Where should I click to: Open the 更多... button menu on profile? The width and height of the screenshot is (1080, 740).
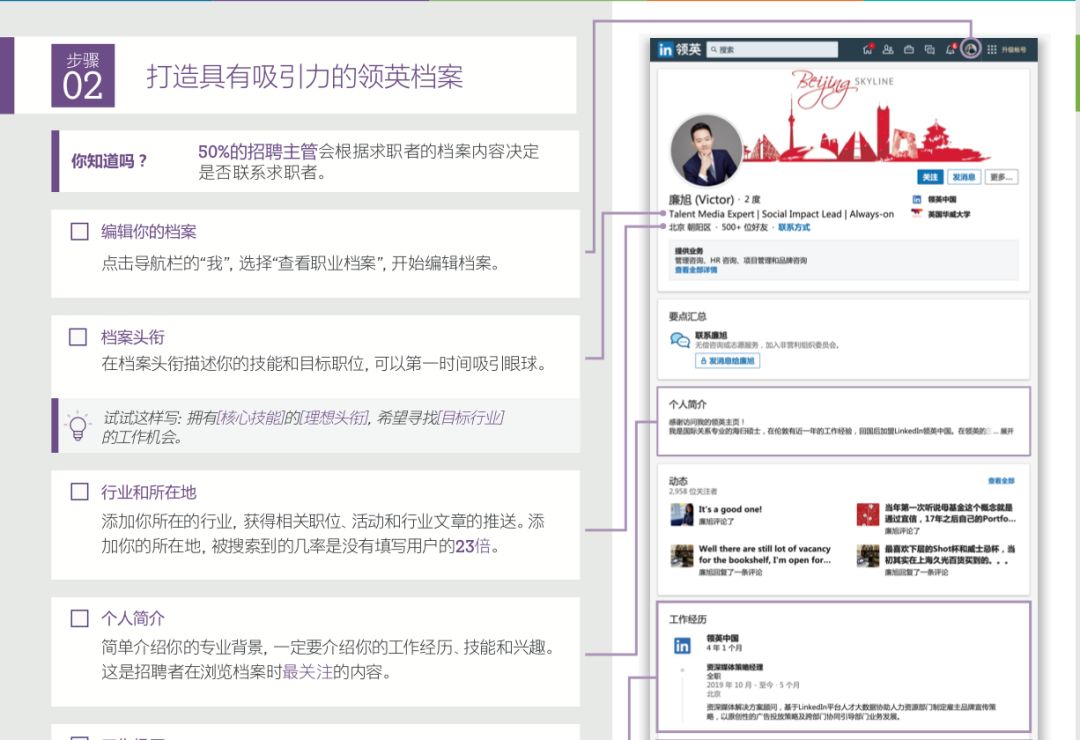[1001, 177]
